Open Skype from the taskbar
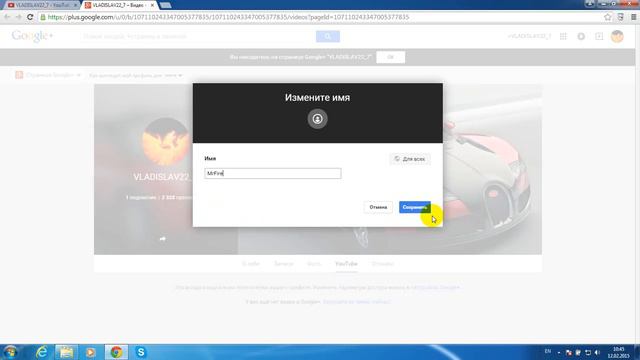640x360 pixels. coord(140,352)
